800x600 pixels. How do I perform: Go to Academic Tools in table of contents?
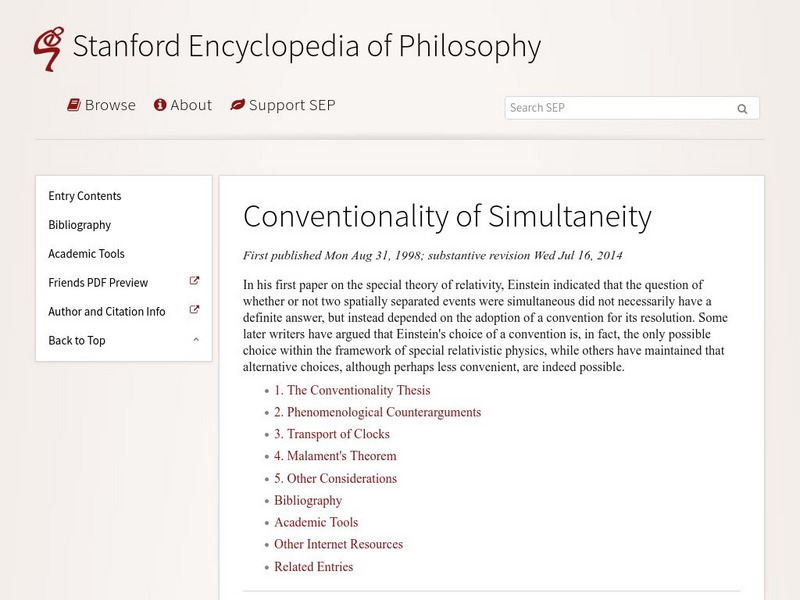tap(316, 522)
